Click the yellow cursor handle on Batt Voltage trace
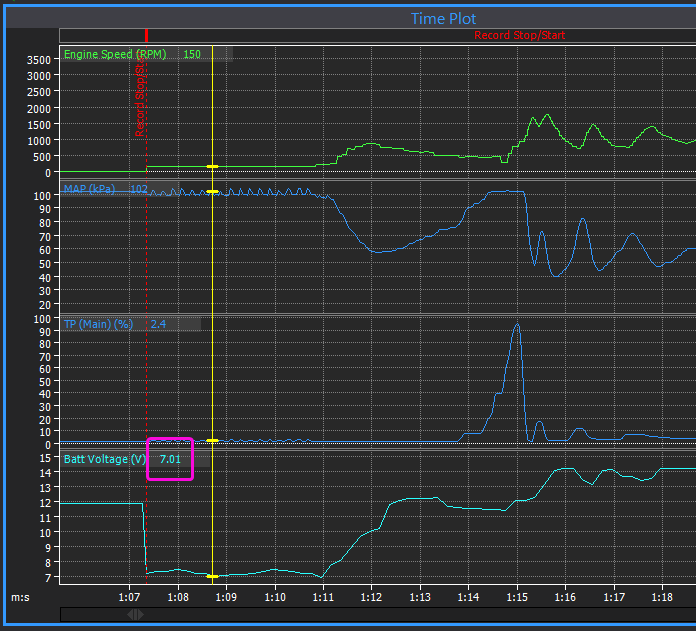Viewport: 696px width, 631px height. pos(213,576)
